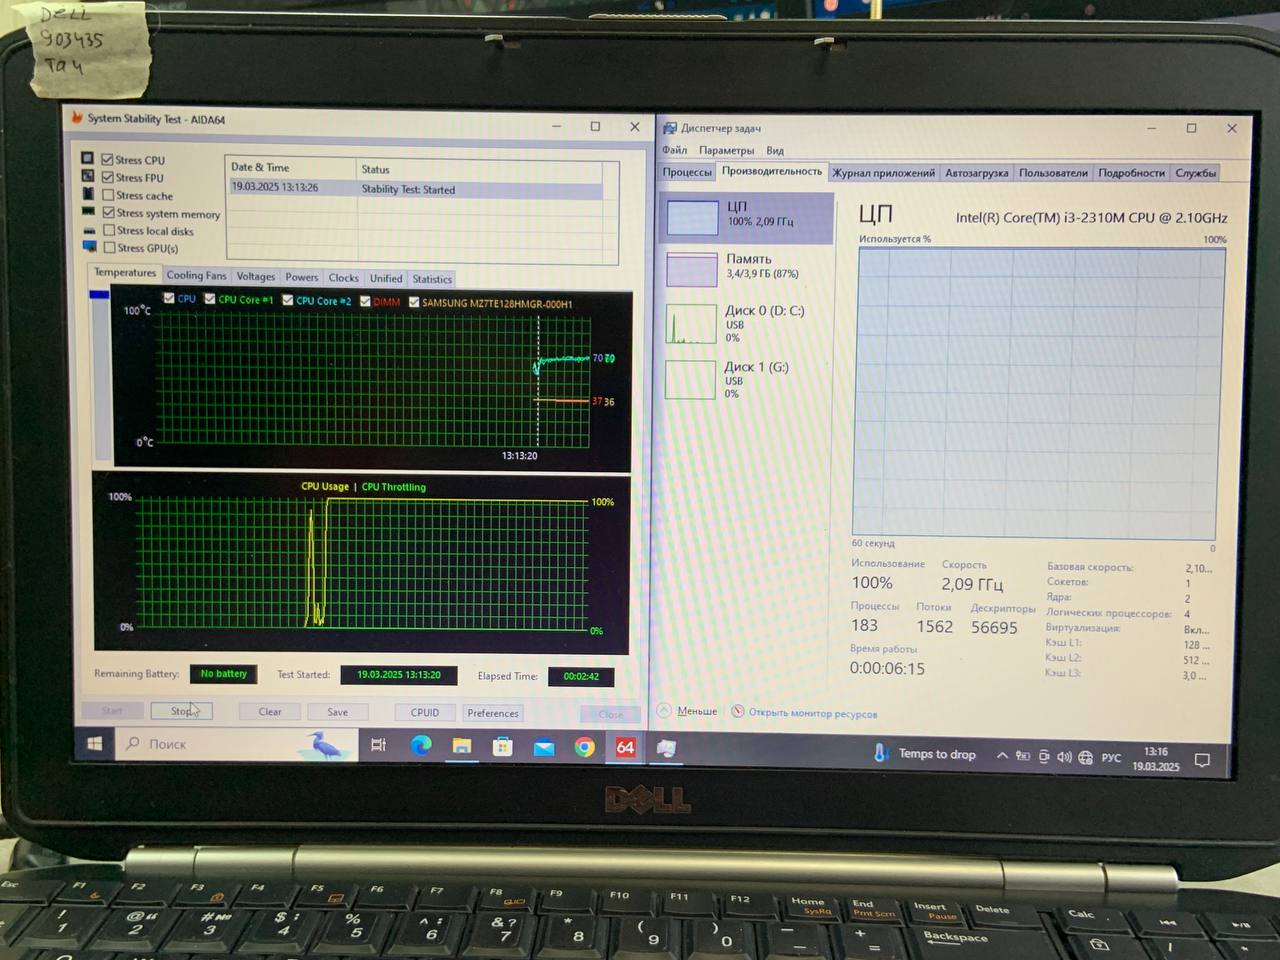Open the notification center icon
Screen dimensions: 1280x960
(x=1202, y=760)
